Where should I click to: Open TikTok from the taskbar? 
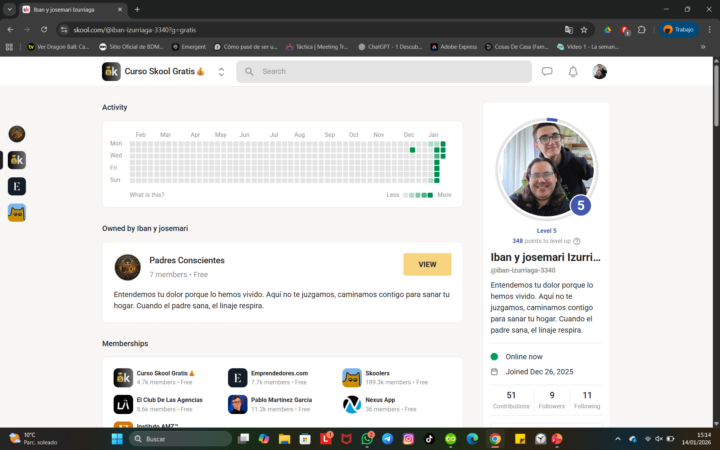429,439
